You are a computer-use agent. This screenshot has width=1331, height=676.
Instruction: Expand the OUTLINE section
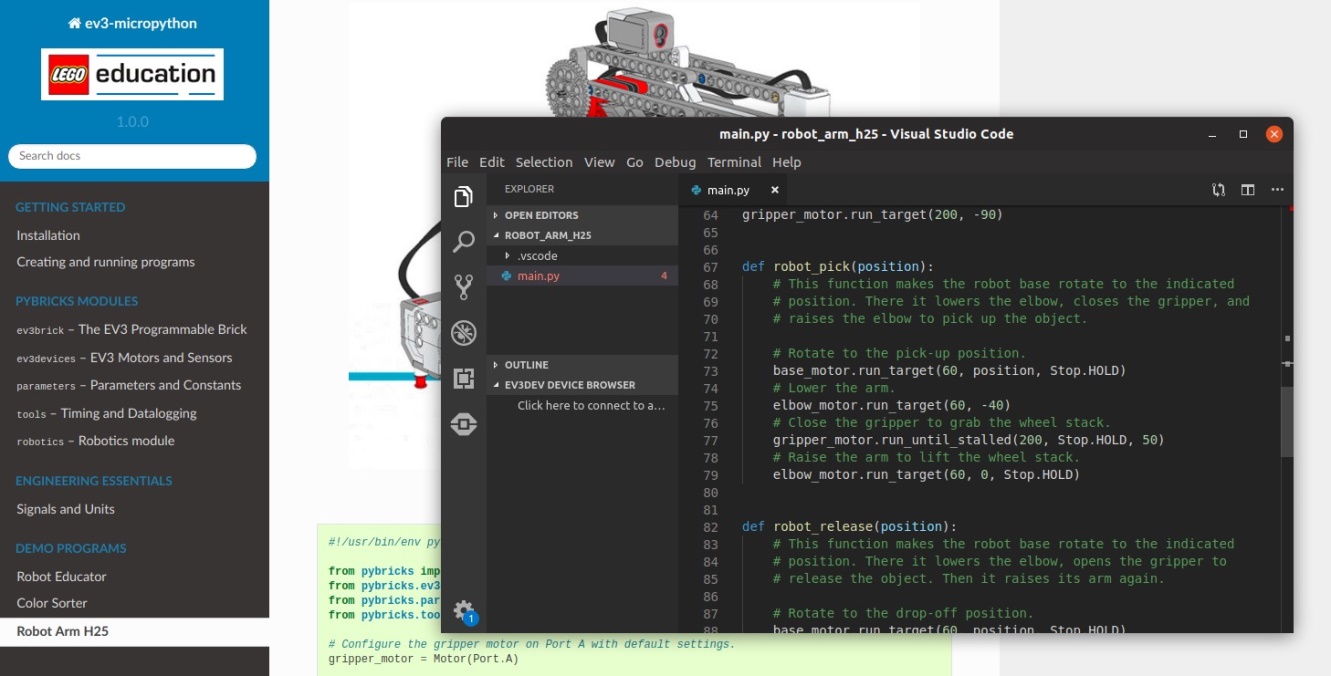582,365
